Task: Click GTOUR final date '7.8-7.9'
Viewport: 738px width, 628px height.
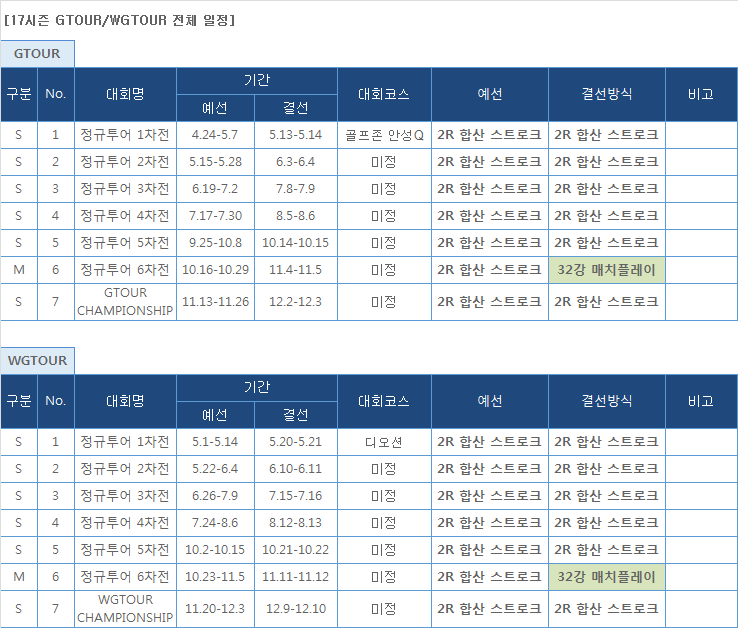Action: pos(296,189)
